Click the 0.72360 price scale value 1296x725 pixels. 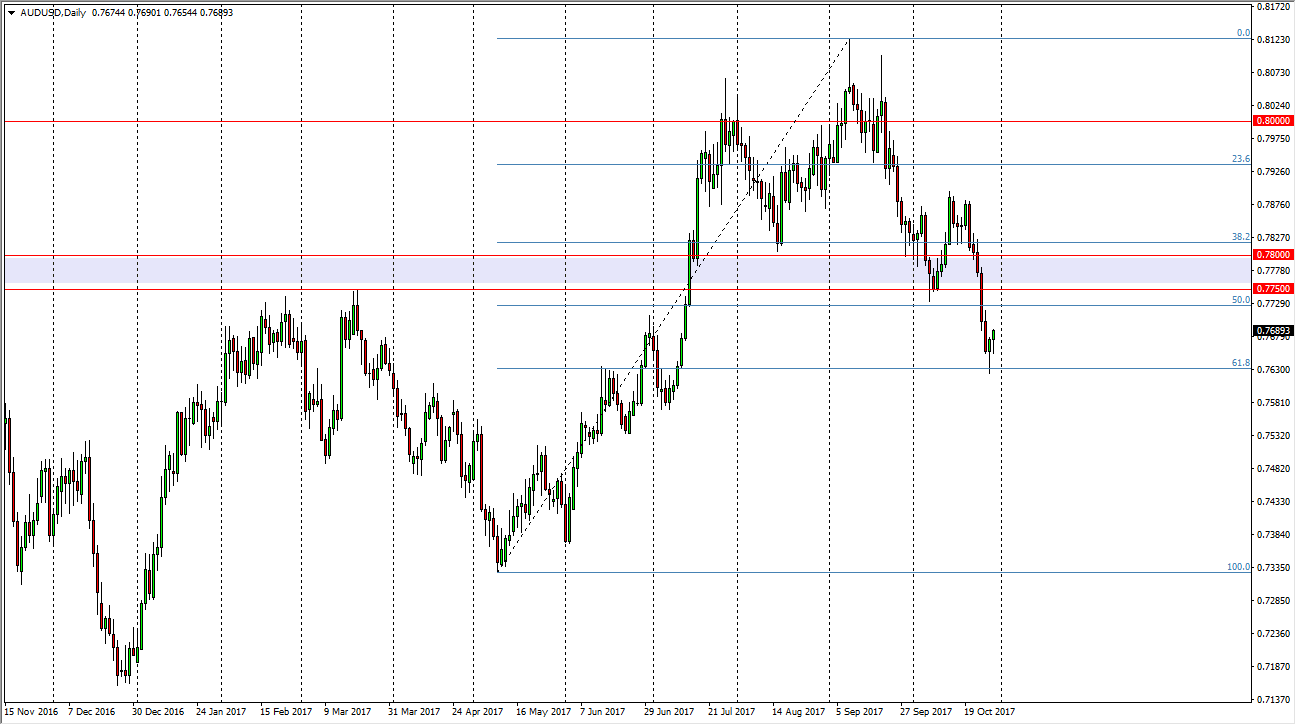[1271, 634]
